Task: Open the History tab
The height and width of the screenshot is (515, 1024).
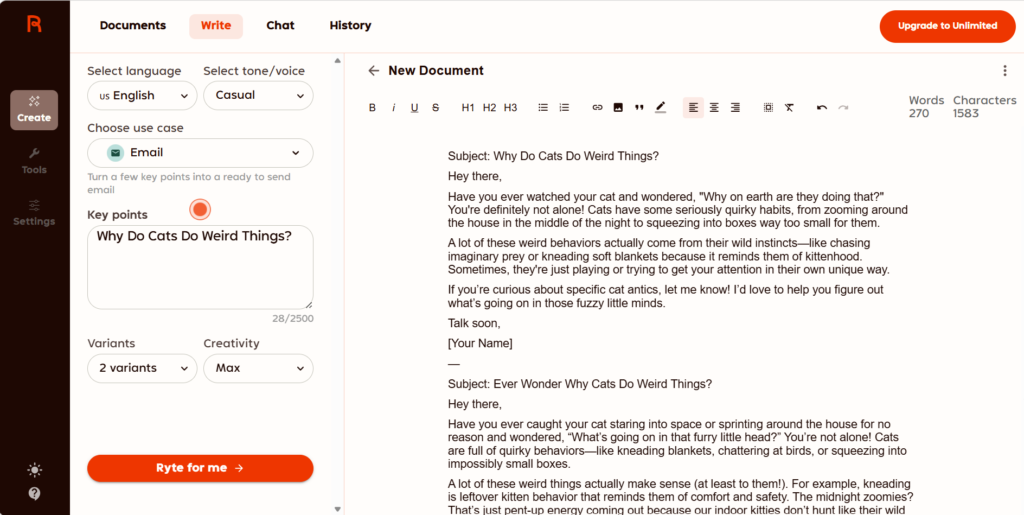Action: point(350,26)
